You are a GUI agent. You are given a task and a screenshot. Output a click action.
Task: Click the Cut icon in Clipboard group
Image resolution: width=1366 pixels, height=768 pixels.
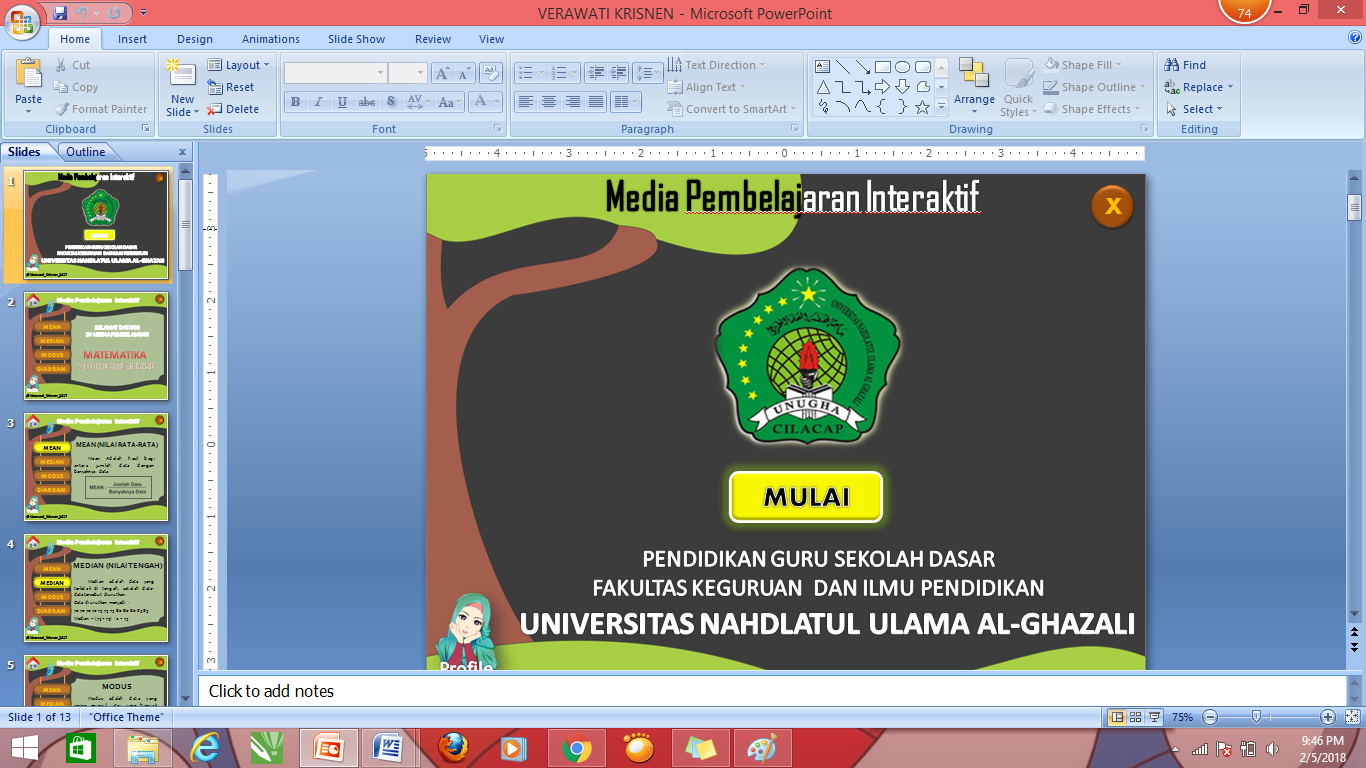[x=62, y=64]
